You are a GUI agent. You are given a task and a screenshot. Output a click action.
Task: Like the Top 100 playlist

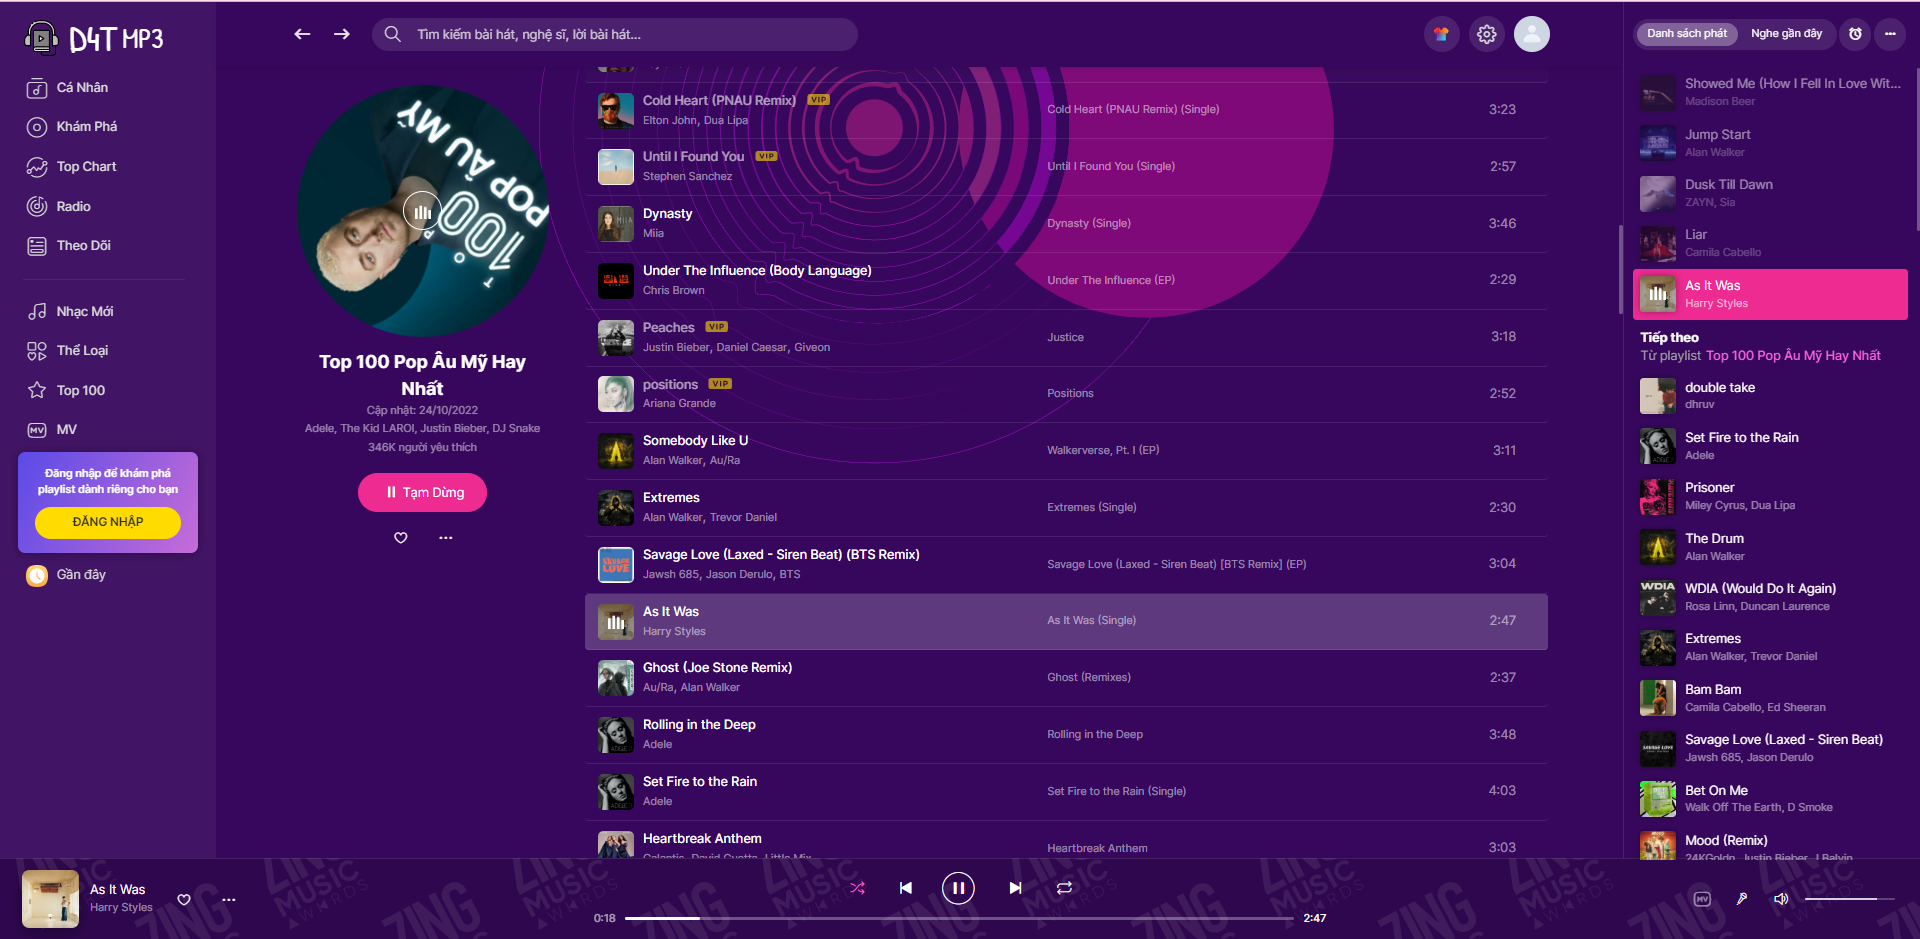401,538
